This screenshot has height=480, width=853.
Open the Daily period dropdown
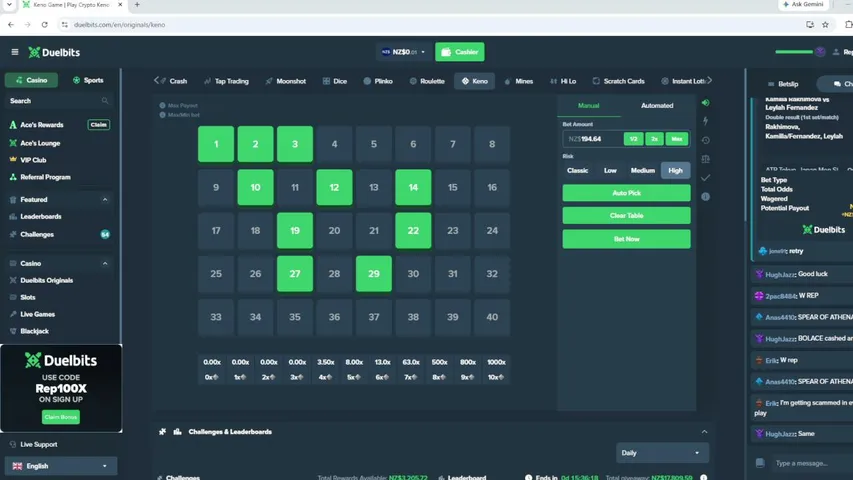(x=662, y=453)
